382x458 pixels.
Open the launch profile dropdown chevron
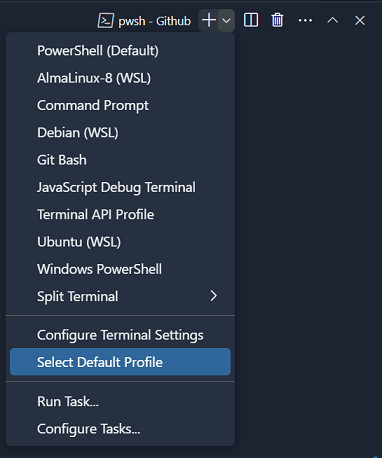coord(226,21)
